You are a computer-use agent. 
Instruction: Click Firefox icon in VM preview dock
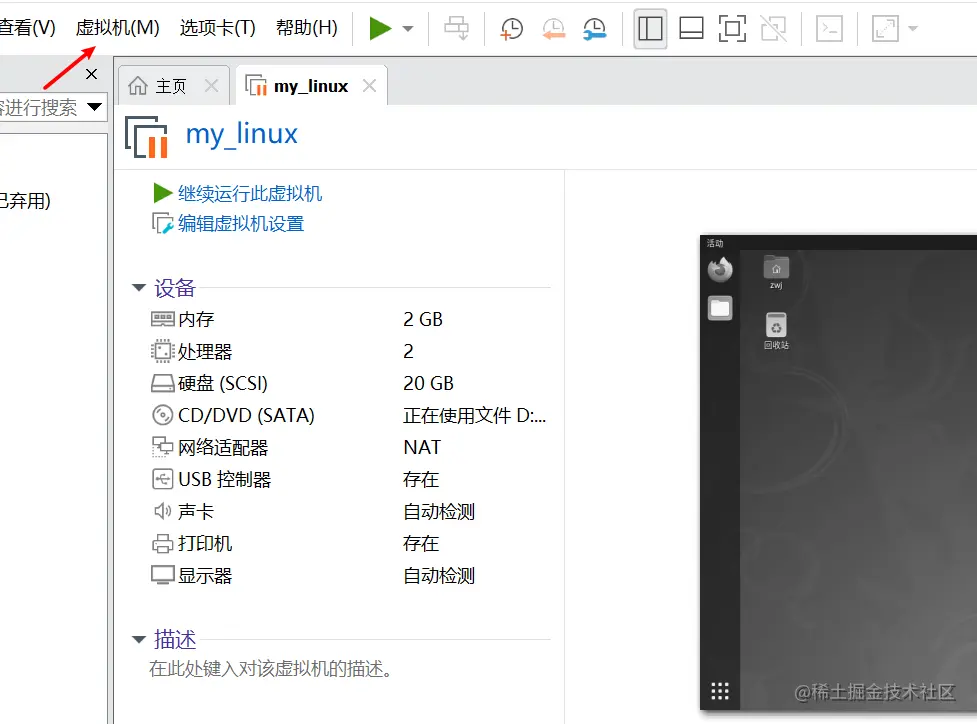[720, 270]
